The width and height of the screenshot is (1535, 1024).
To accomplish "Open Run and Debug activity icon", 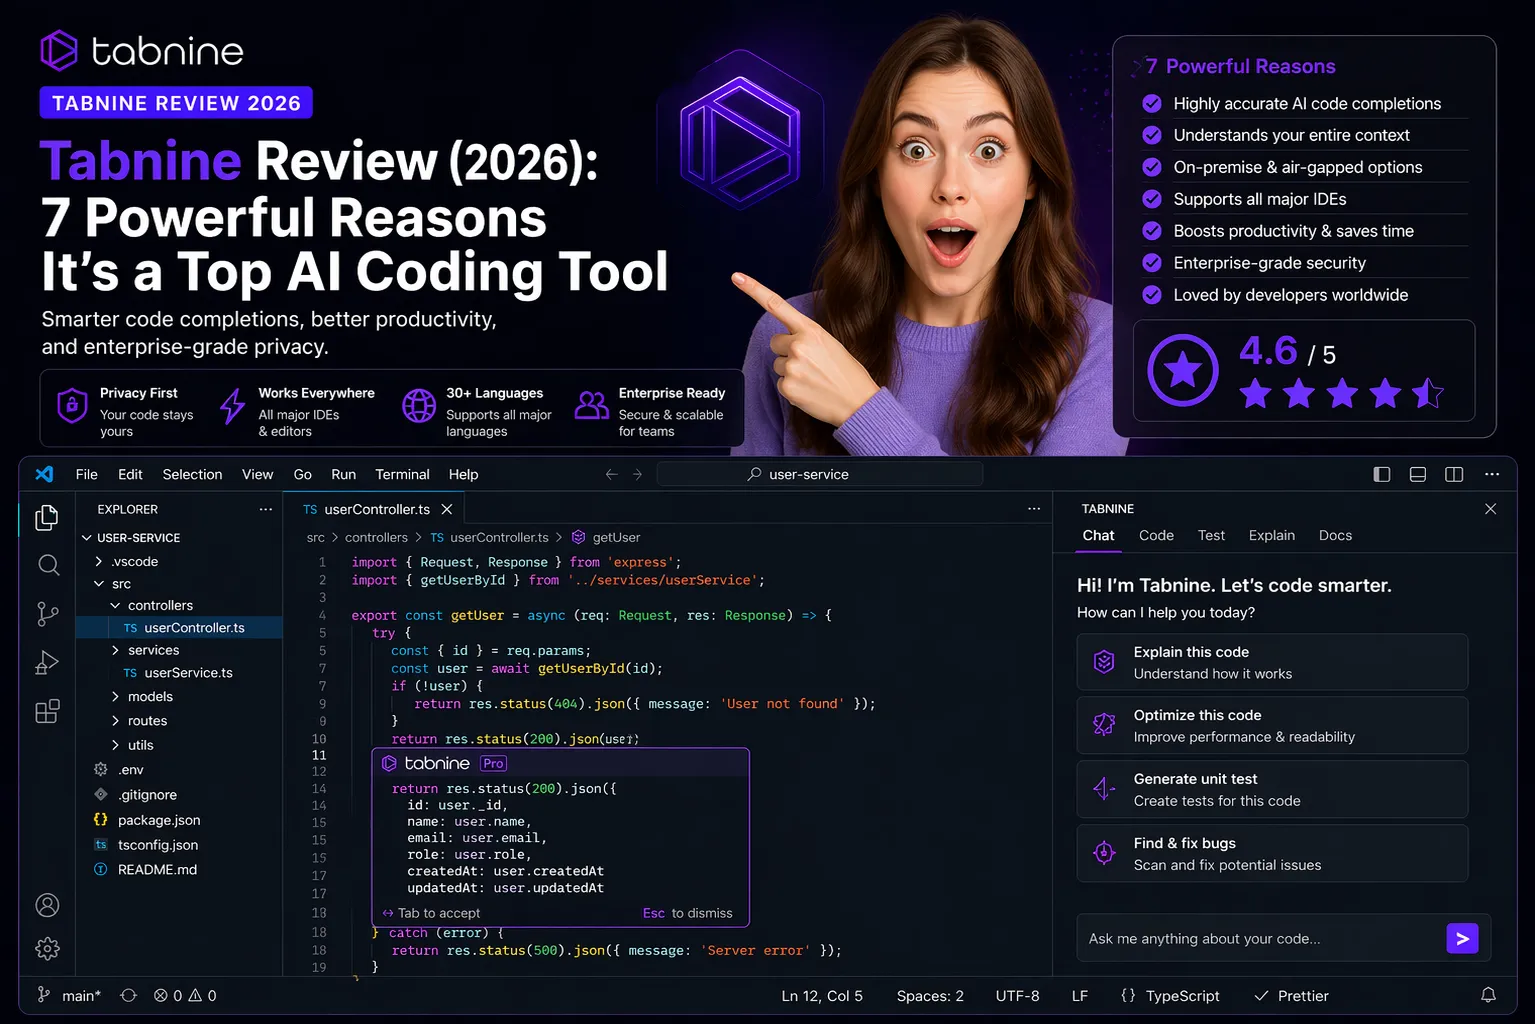I will pos(47,662).
